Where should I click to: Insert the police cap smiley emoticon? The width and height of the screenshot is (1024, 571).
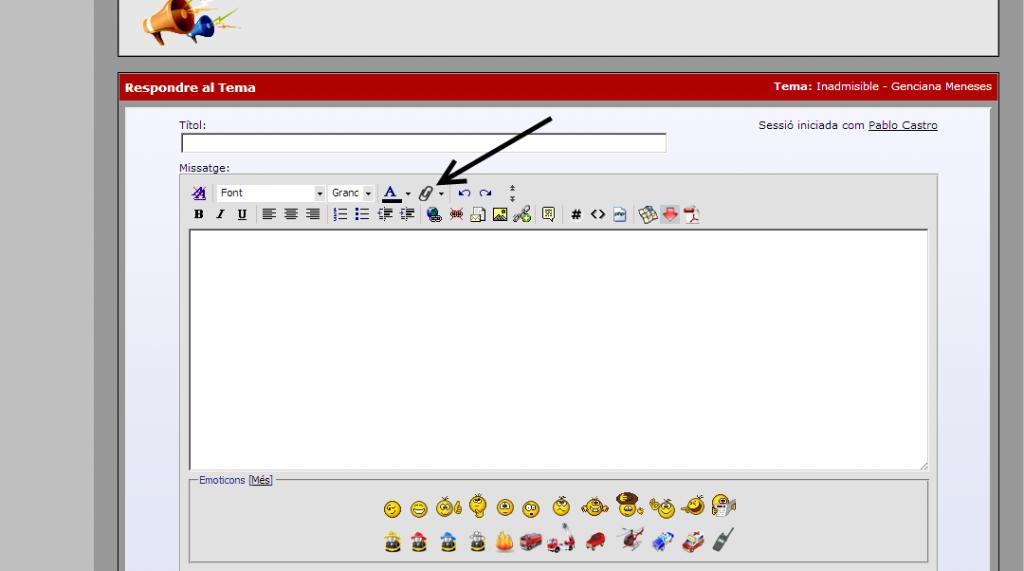point(629,504)
